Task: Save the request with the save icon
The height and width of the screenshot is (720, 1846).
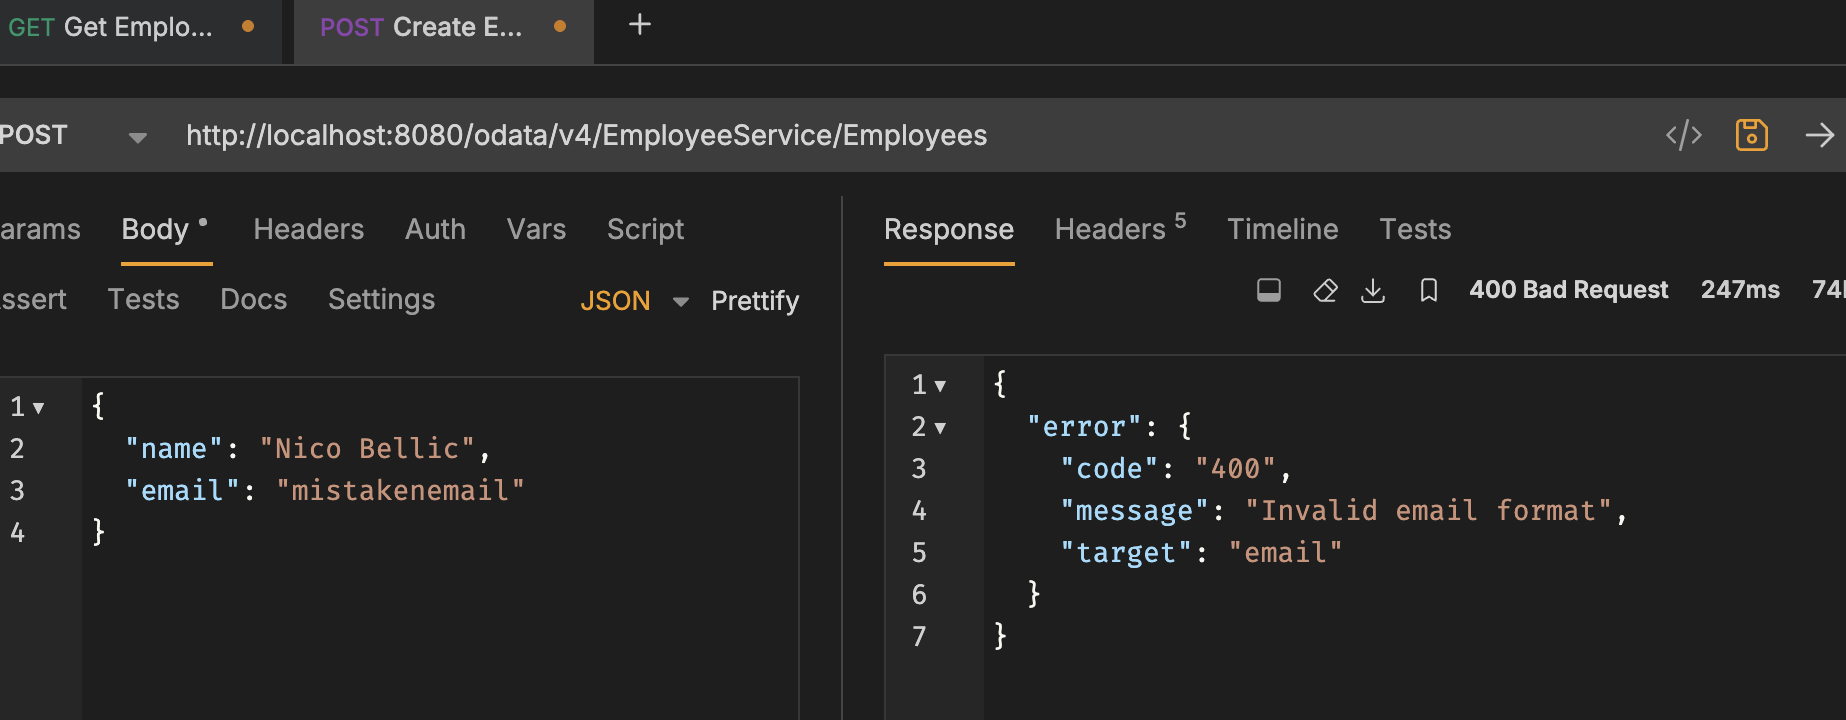Action: [1751, 135]
